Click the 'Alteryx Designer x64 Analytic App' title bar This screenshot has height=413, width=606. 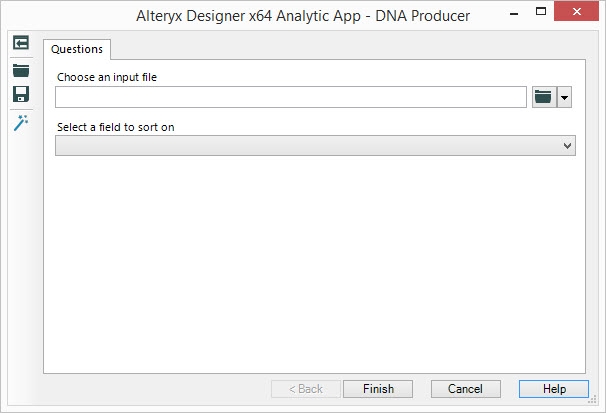click(x=303, y=16)
